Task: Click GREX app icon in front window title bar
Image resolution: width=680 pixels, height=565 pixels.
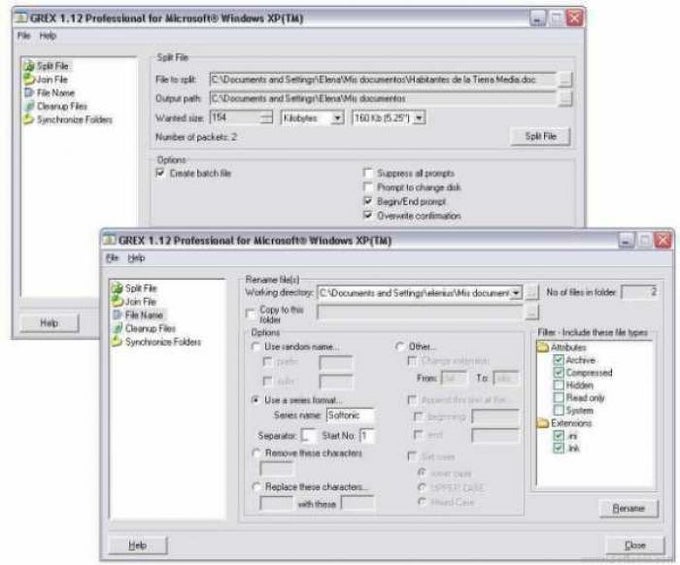Action: pyautogui.click(x=109, y=240)
